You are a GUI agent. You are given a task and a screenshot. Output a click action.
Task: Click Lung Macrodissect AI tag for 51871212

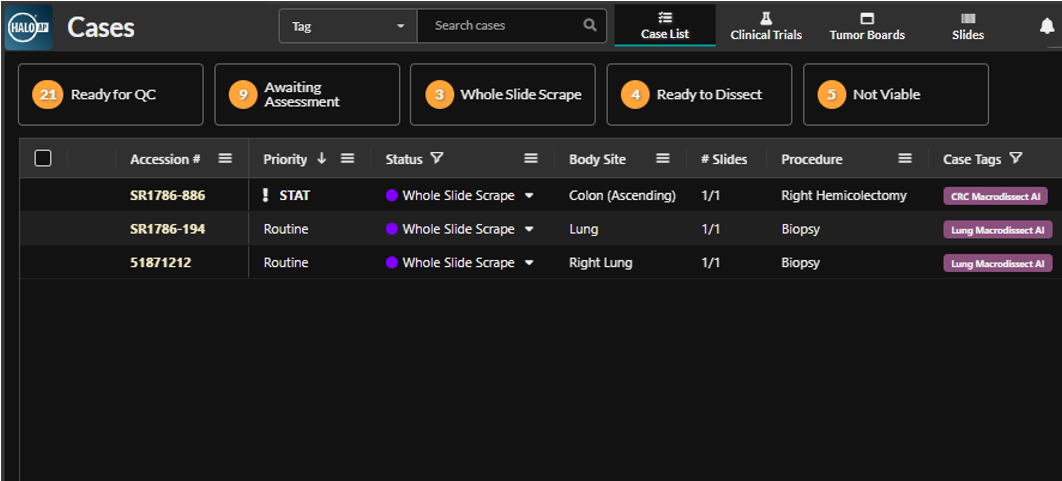(998, 264)
